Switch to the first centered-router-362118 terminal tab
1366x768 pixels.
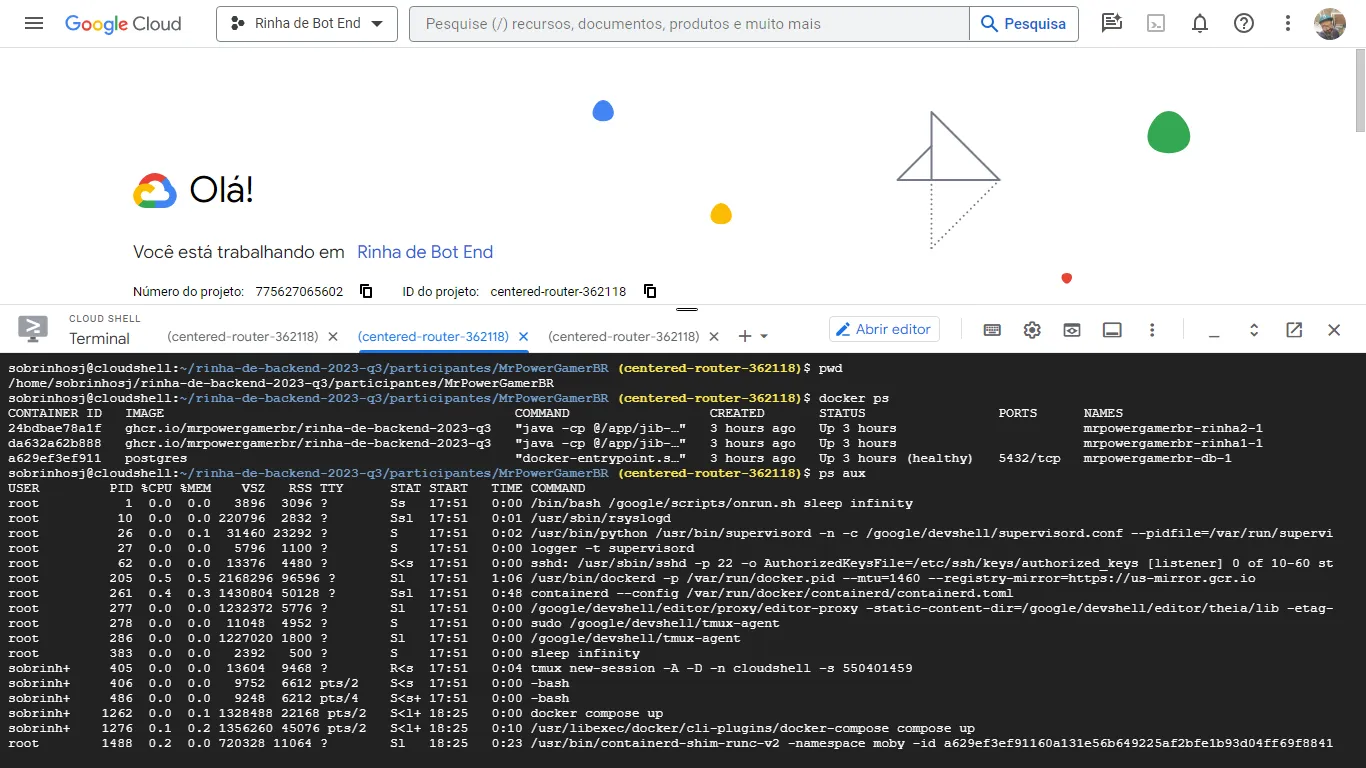(243, 337)
